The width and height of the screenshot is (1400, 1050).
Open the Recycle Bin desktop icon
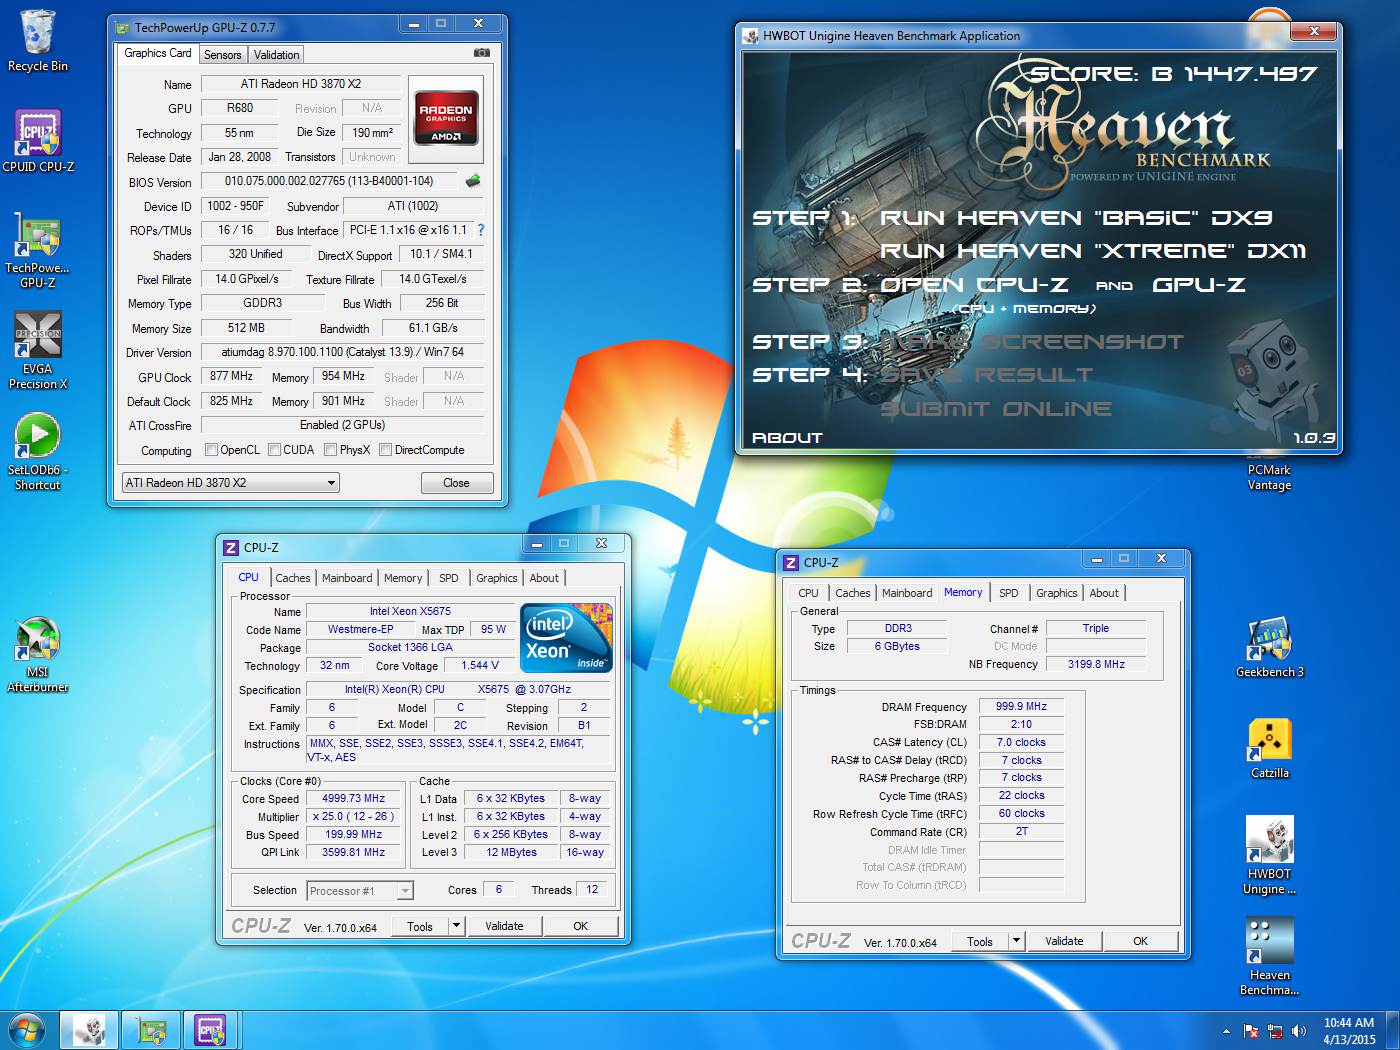(x=38, y=42)
